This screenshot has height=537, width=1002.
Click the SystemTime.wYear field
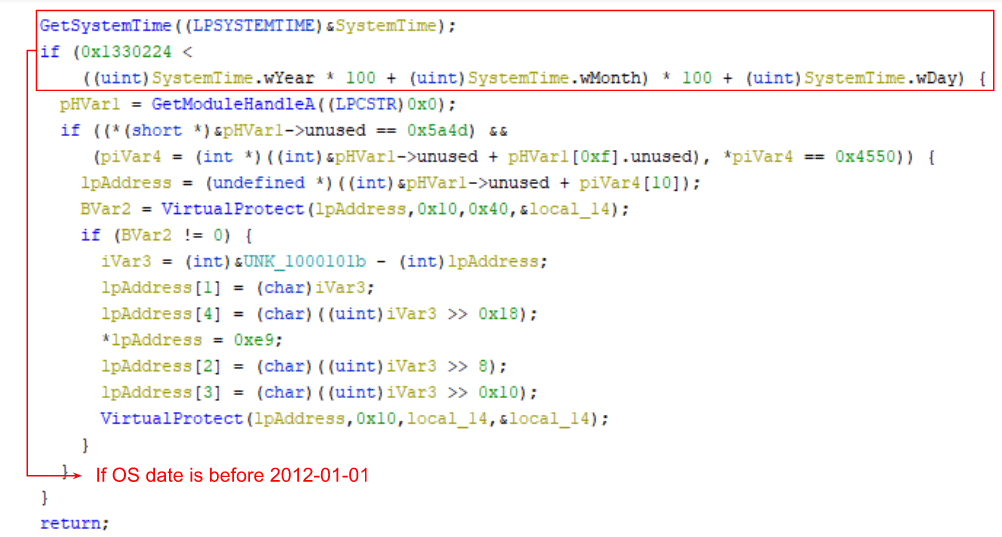coord(233,78)
